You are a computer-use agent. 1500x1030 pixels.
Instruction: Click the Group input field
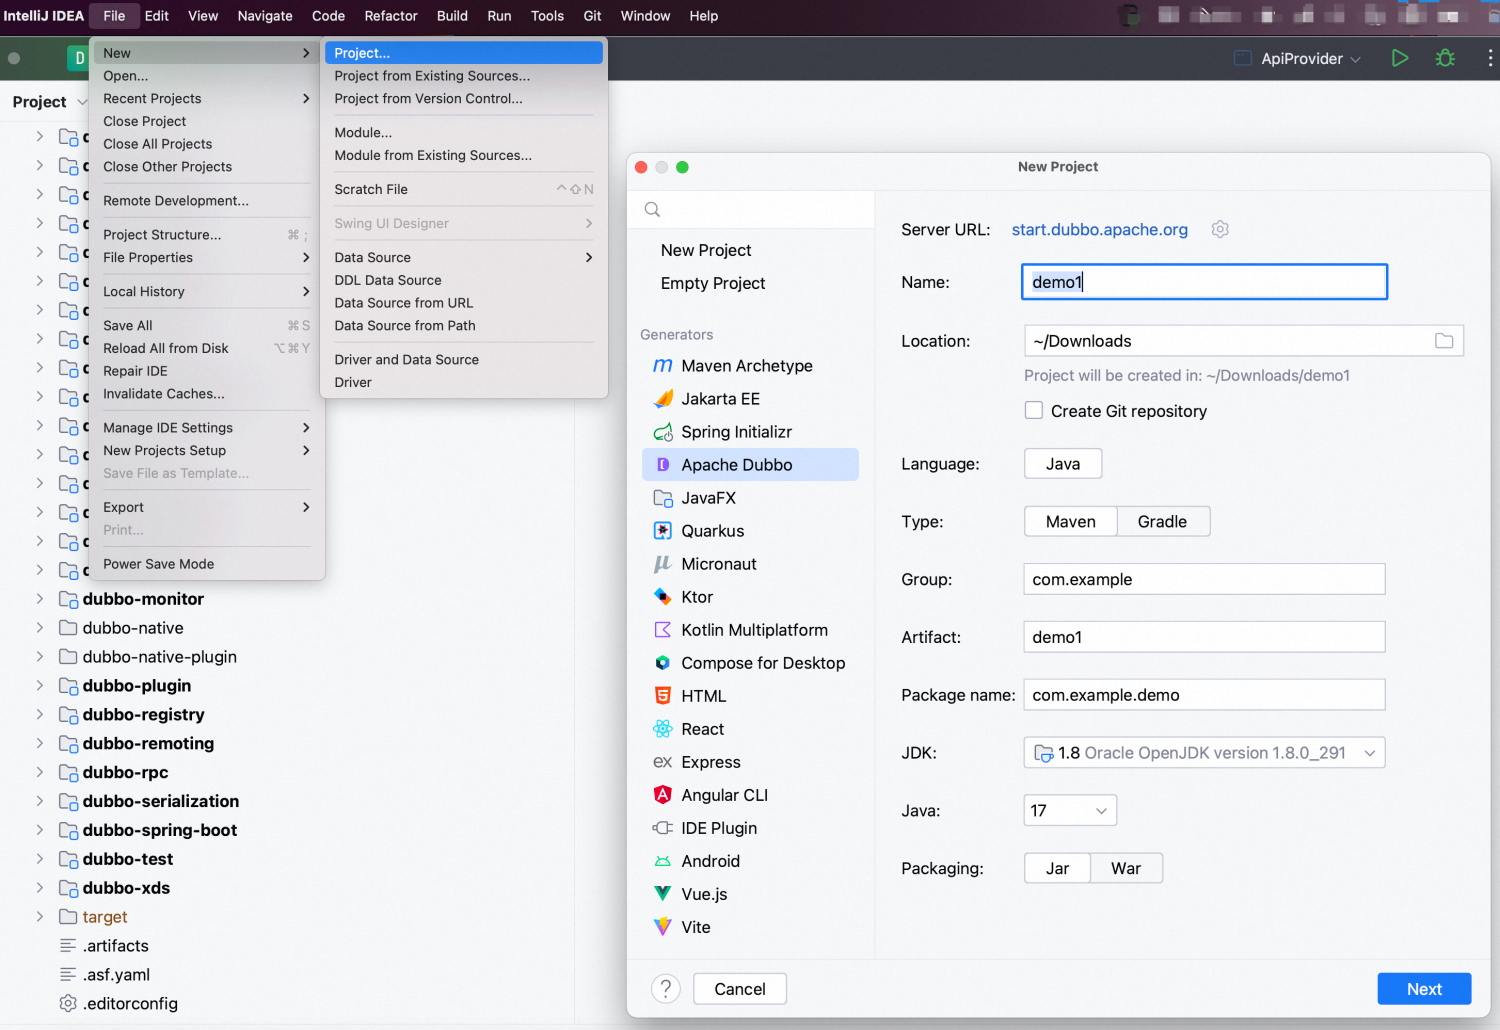click(x=1204, y=580)
